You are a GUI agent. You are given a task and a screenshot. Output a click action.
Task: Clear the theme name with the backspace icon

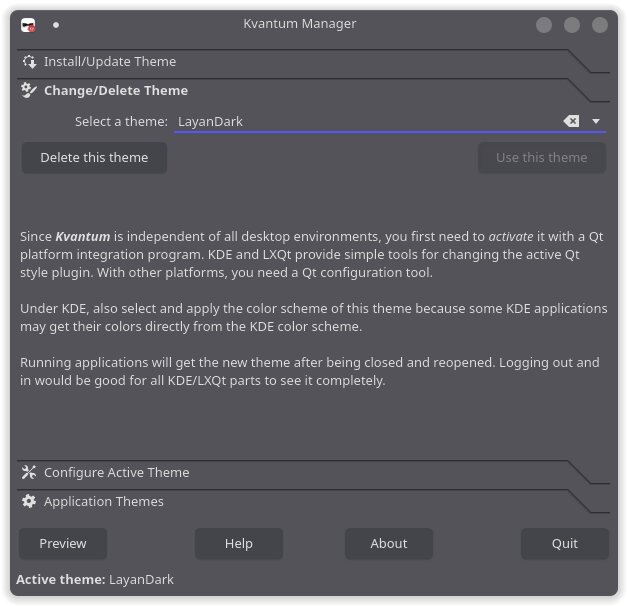pyautogui.click(x=571, y=121)
